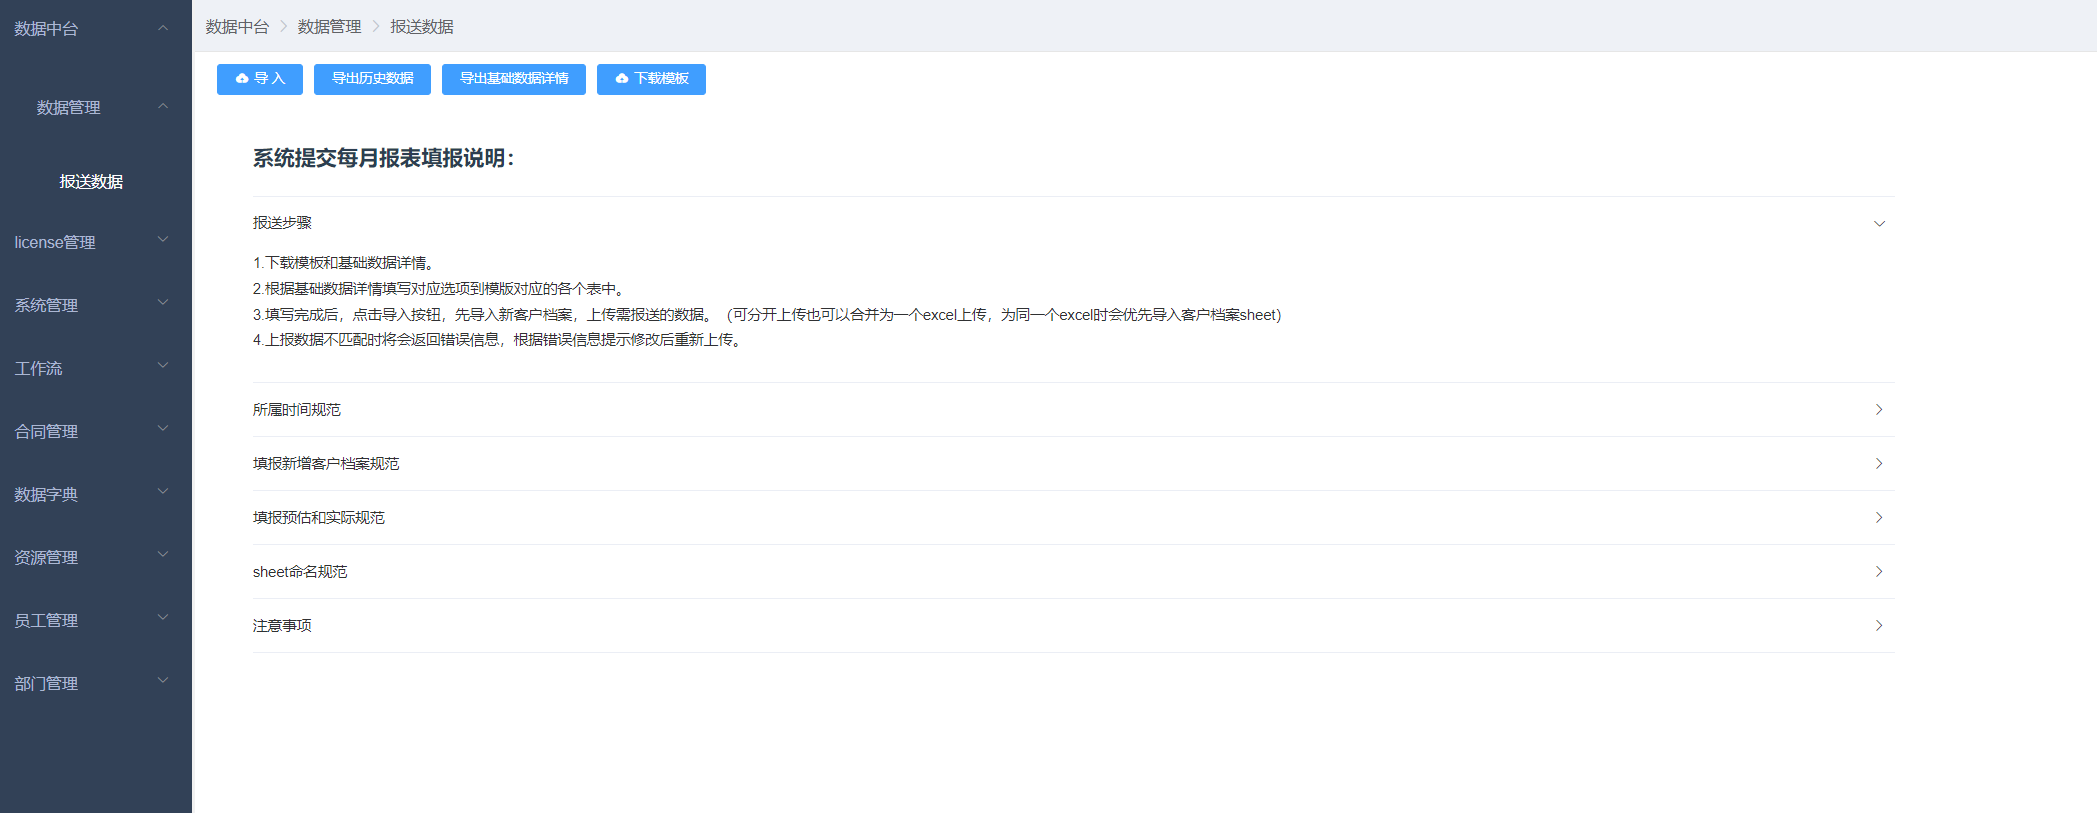Click step 4 text 上报数据不匹配时
The height and width of the screenshot is (813, 2097).
(499, 340)
